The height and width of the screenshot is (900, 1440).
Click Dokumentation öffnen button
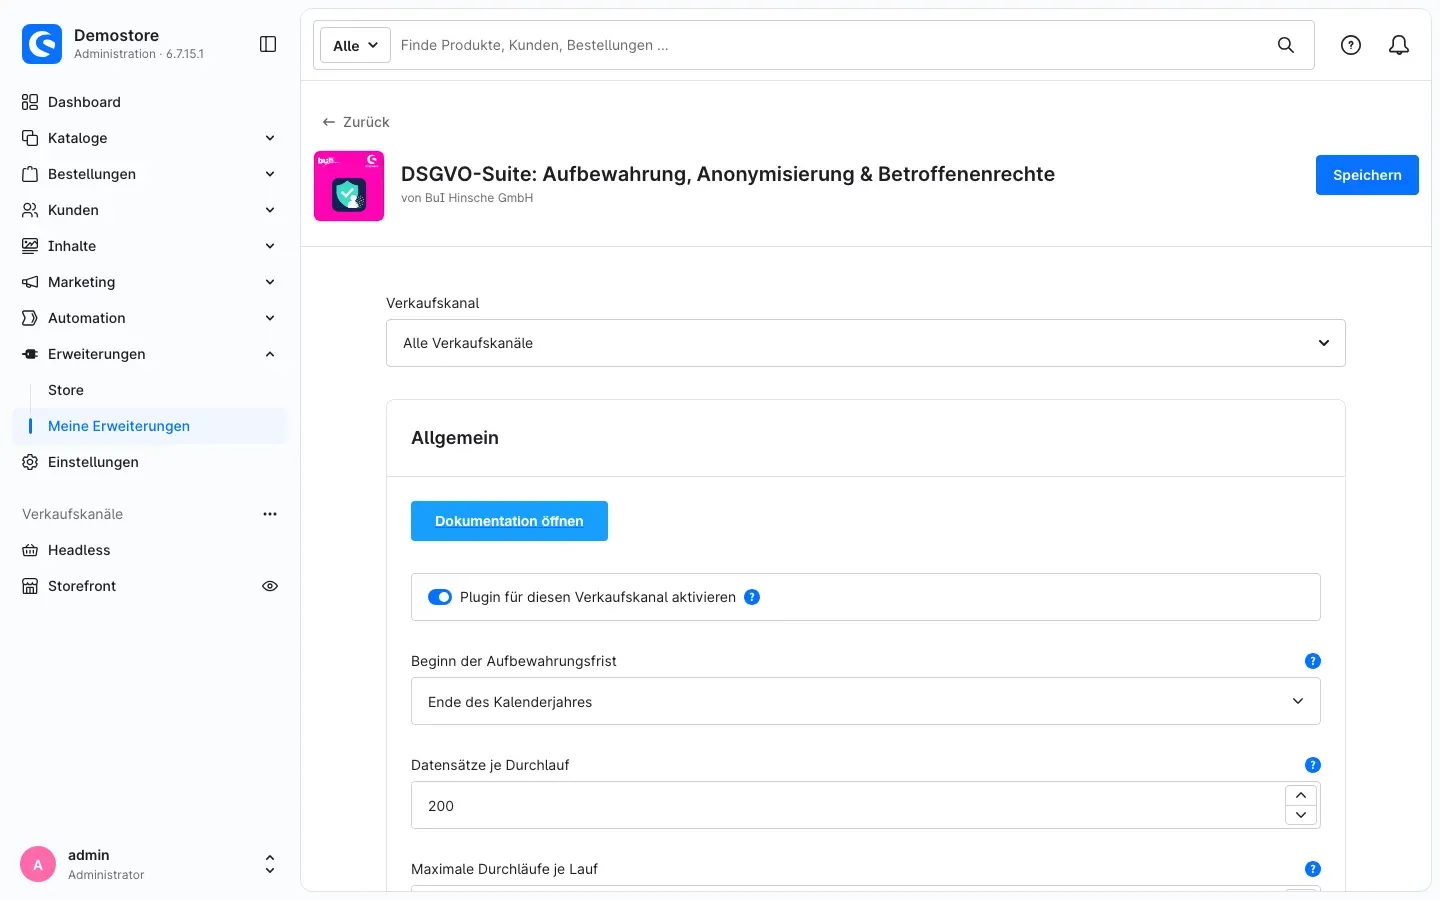coord(509,521)
